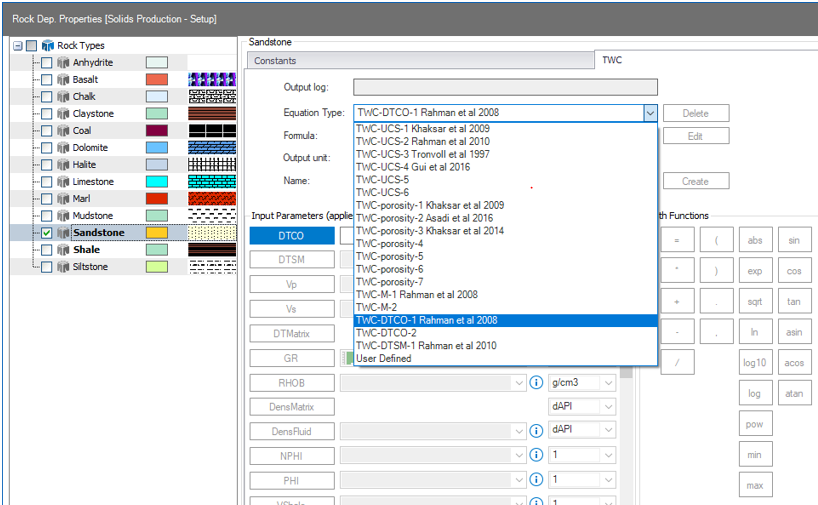Viewport: 818px width, 505px height.
Task: Click the Output log field
Action: pyautogui.click(x=505, y=87)
